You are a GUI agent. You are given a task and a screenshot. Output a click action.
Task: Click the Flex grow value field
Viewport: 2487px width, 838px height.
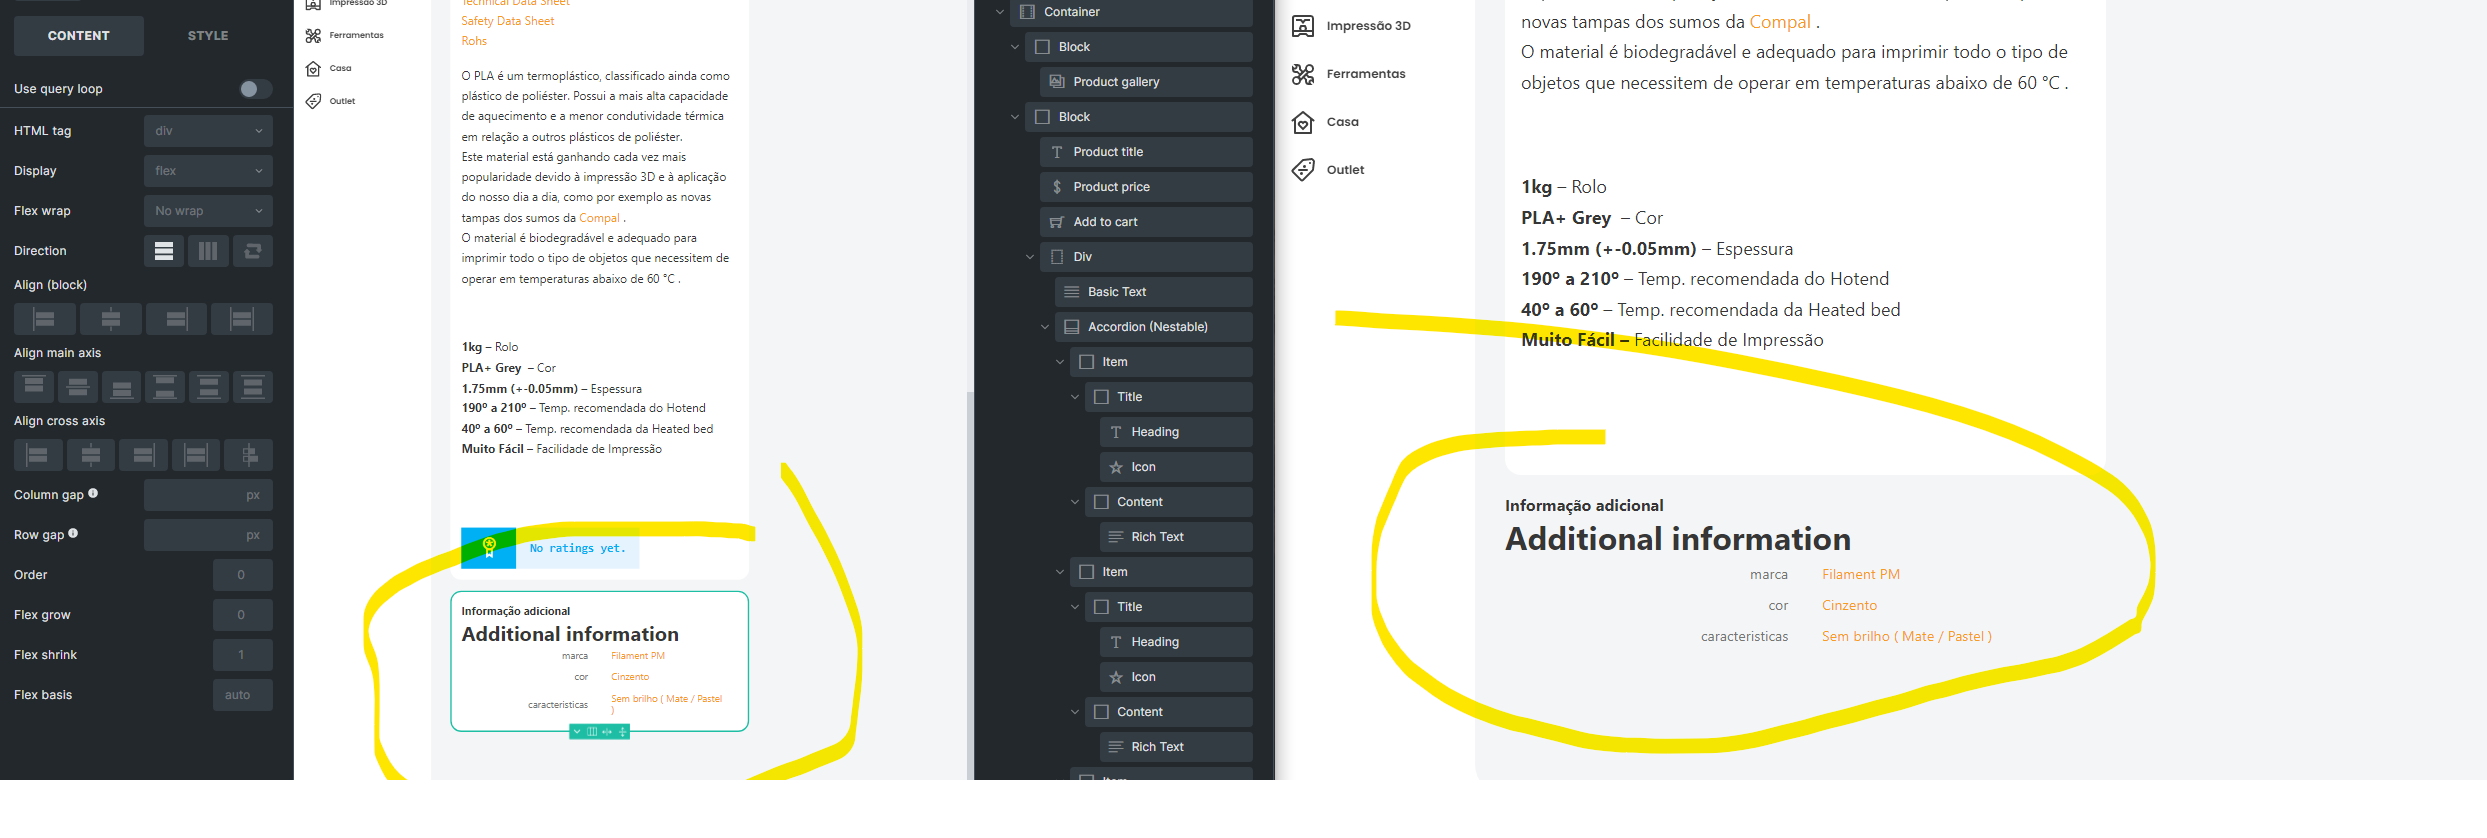[x=243, y=615]
